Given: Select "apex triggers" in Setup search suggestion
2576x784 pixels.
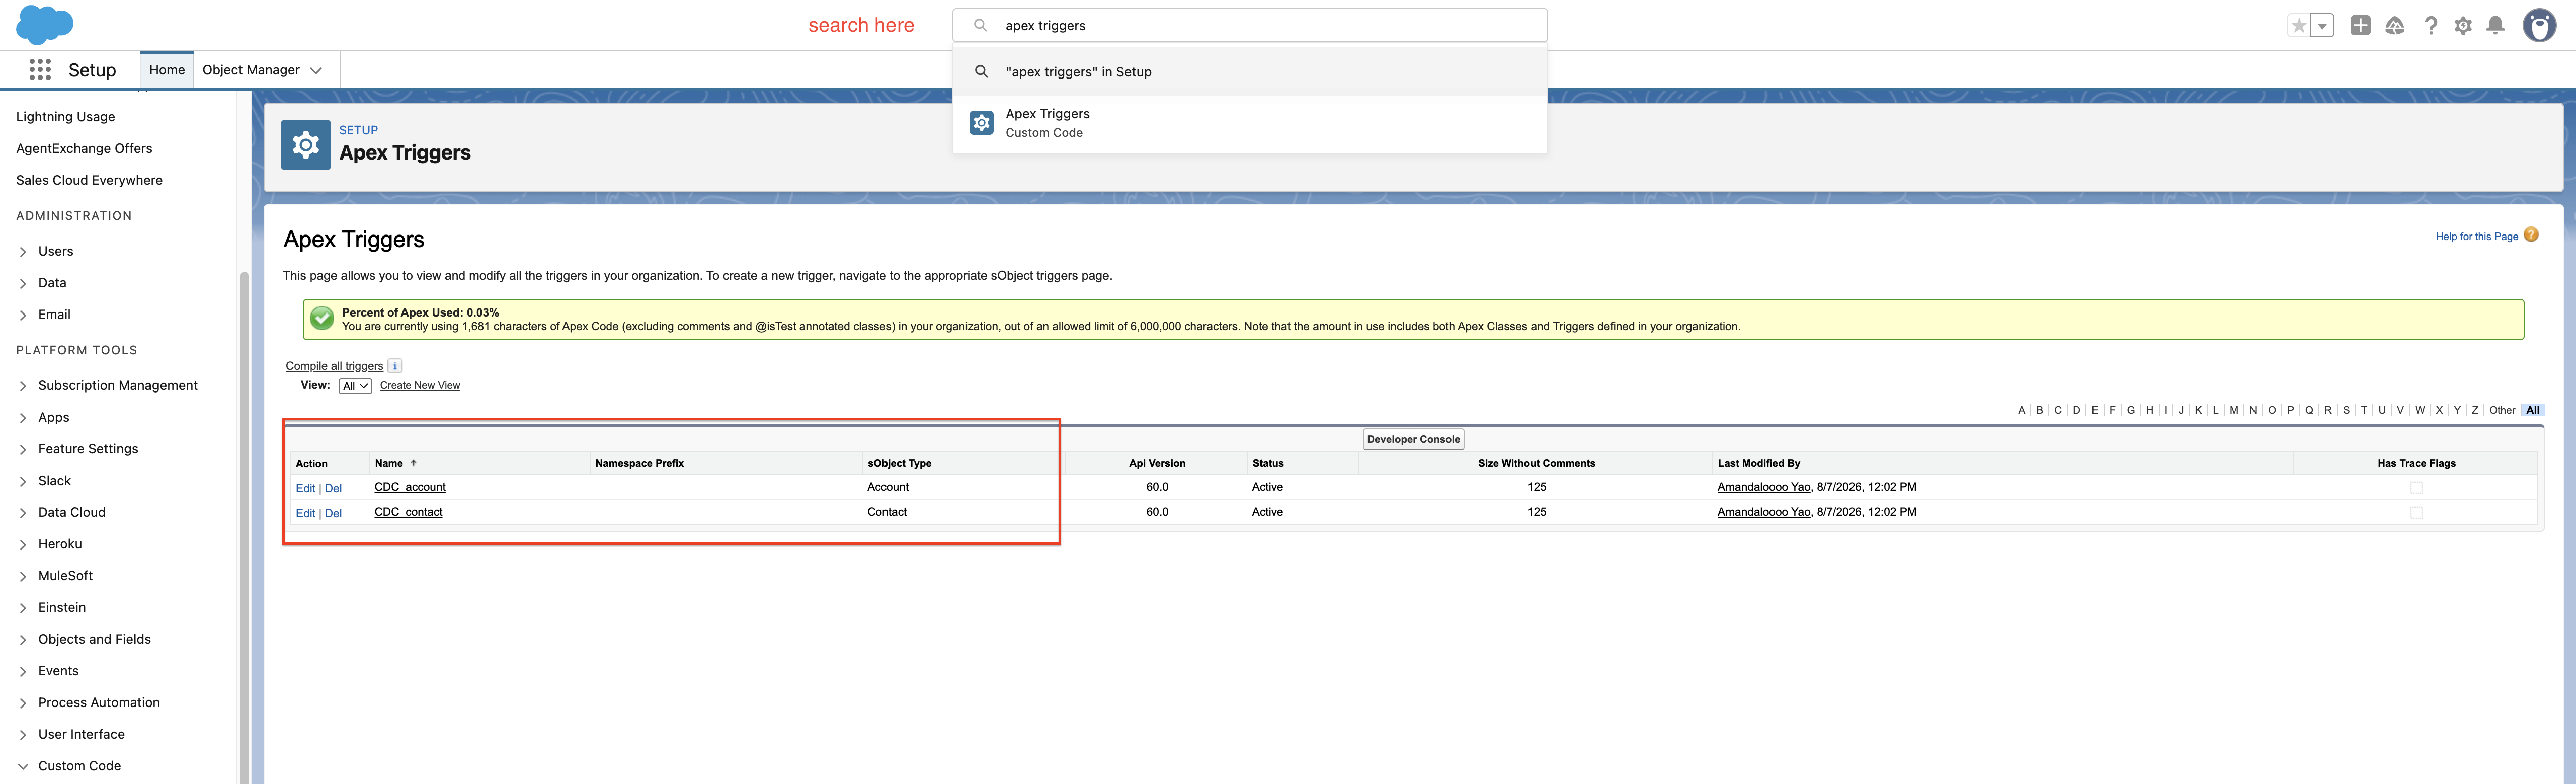Looking at the screenshot, I should click(1250, 72).
